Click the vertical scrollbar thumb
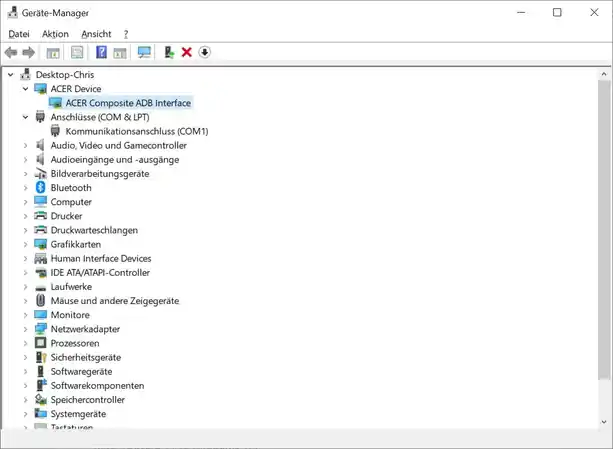 coord(604,229)
